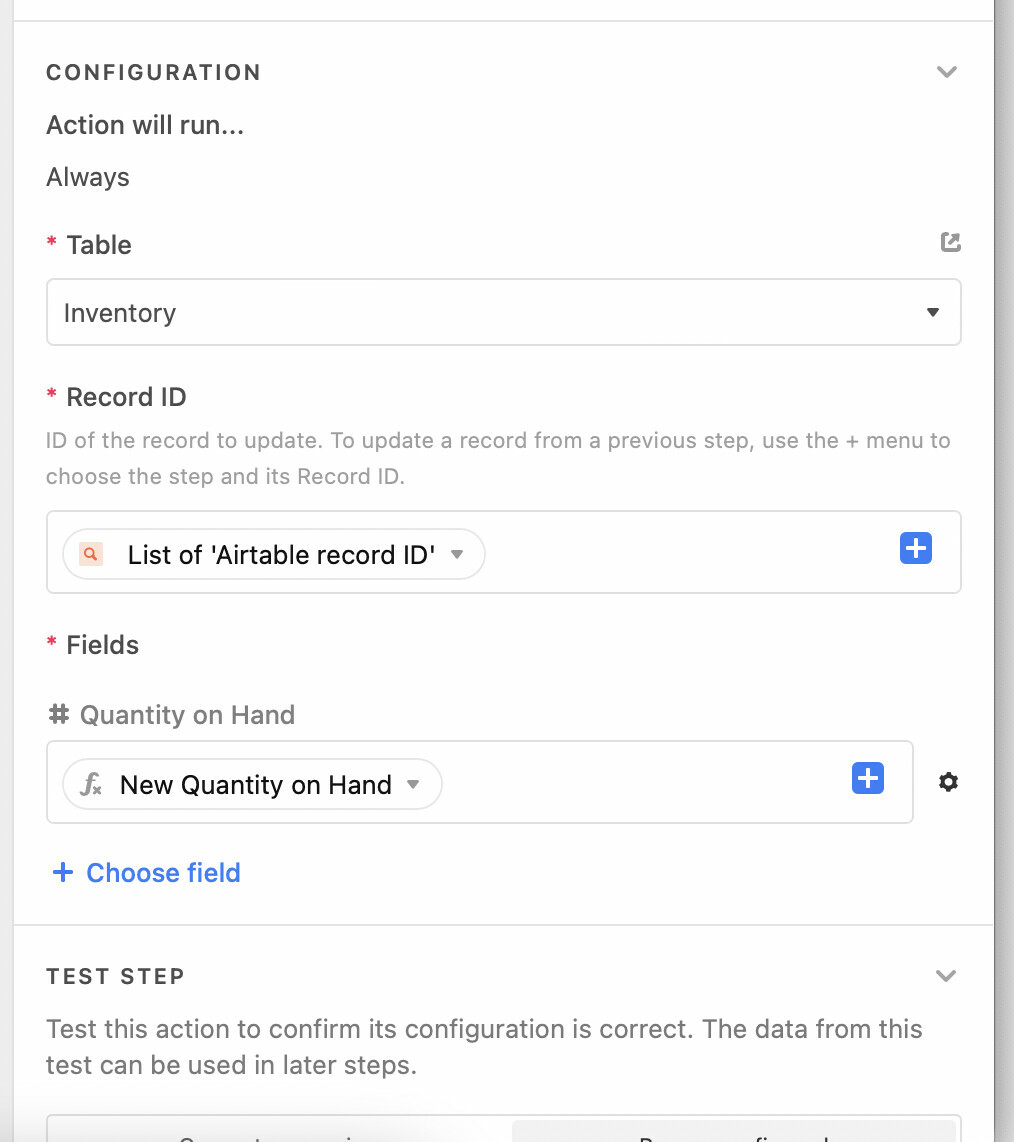Click blue plus button in Record ID field
The image size is (1014, 1142).
click(916, 548)
